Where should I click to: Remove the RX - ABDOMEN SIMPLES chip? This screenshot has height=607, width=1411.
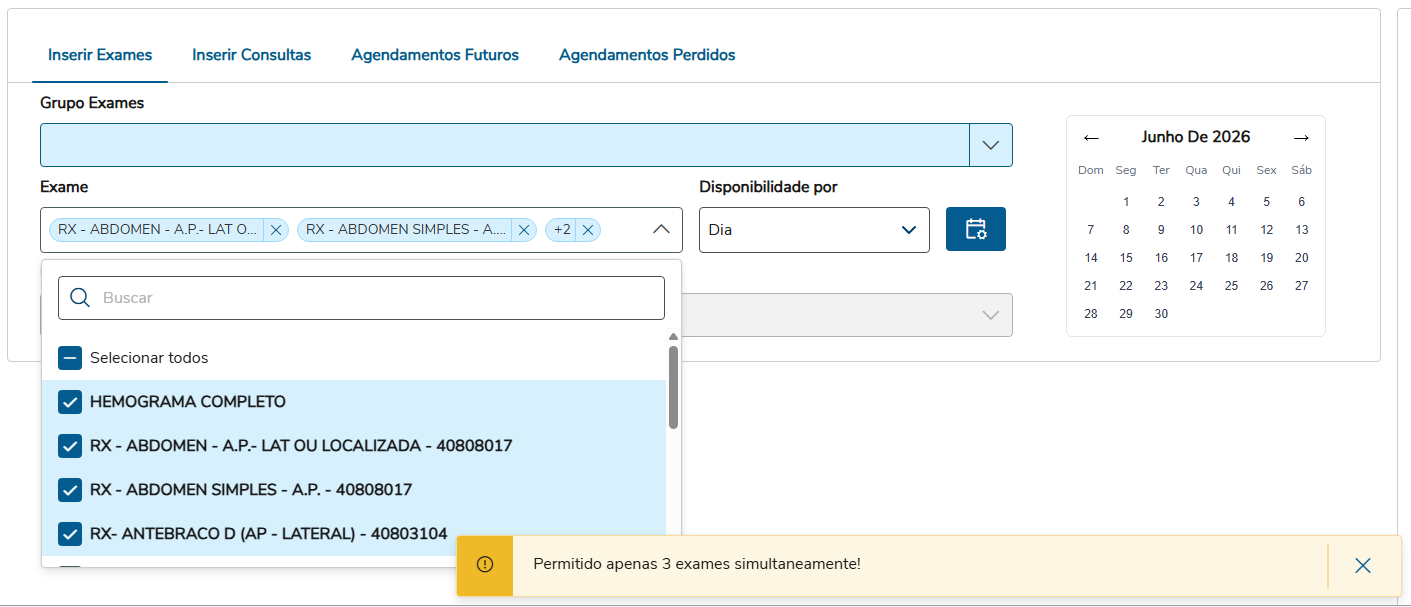point(524,230)
